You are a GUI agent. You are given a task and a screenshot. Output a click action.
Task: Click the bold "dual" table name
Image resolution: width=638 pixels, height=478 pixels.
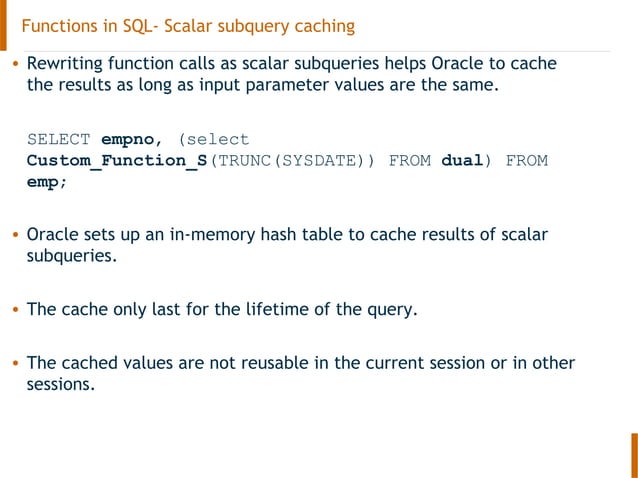click(x=462, y=161)
